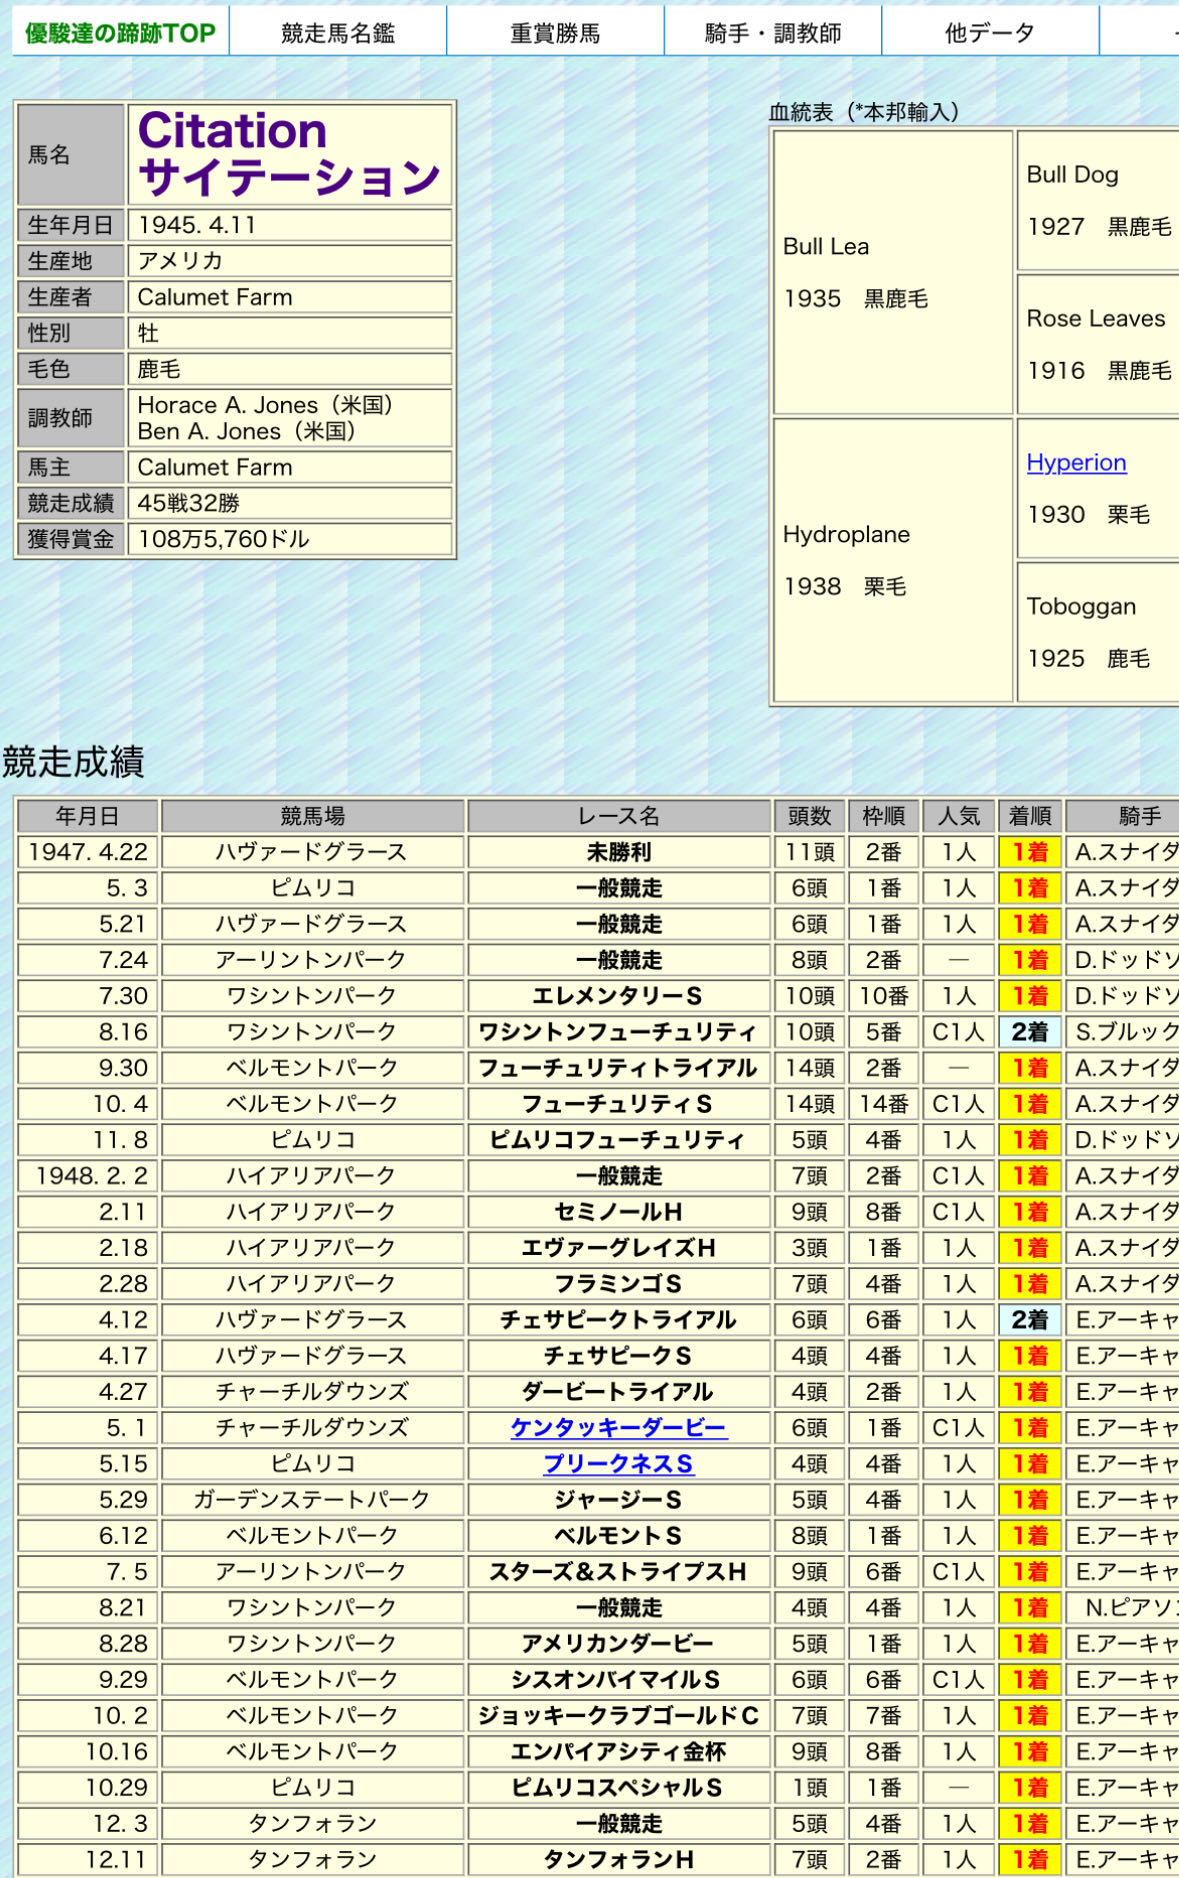Click the 競馬場 column header
Viewport: 1179px width, 1878px height.
[x=313, y=816]
